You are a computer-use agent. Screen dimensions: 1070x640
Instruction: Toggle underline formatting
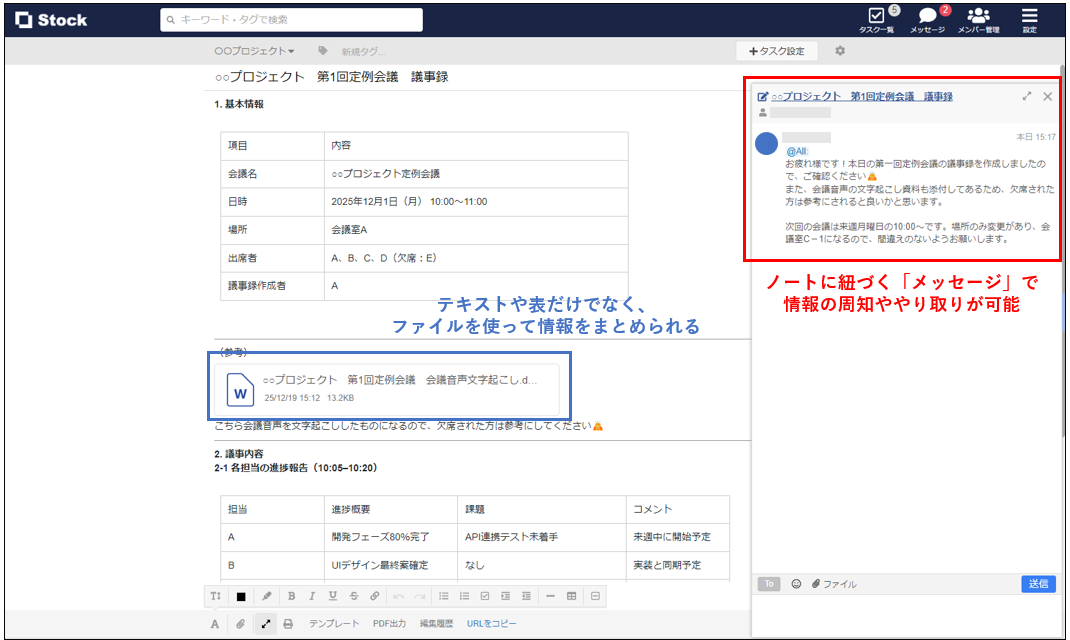pos(333,596)
